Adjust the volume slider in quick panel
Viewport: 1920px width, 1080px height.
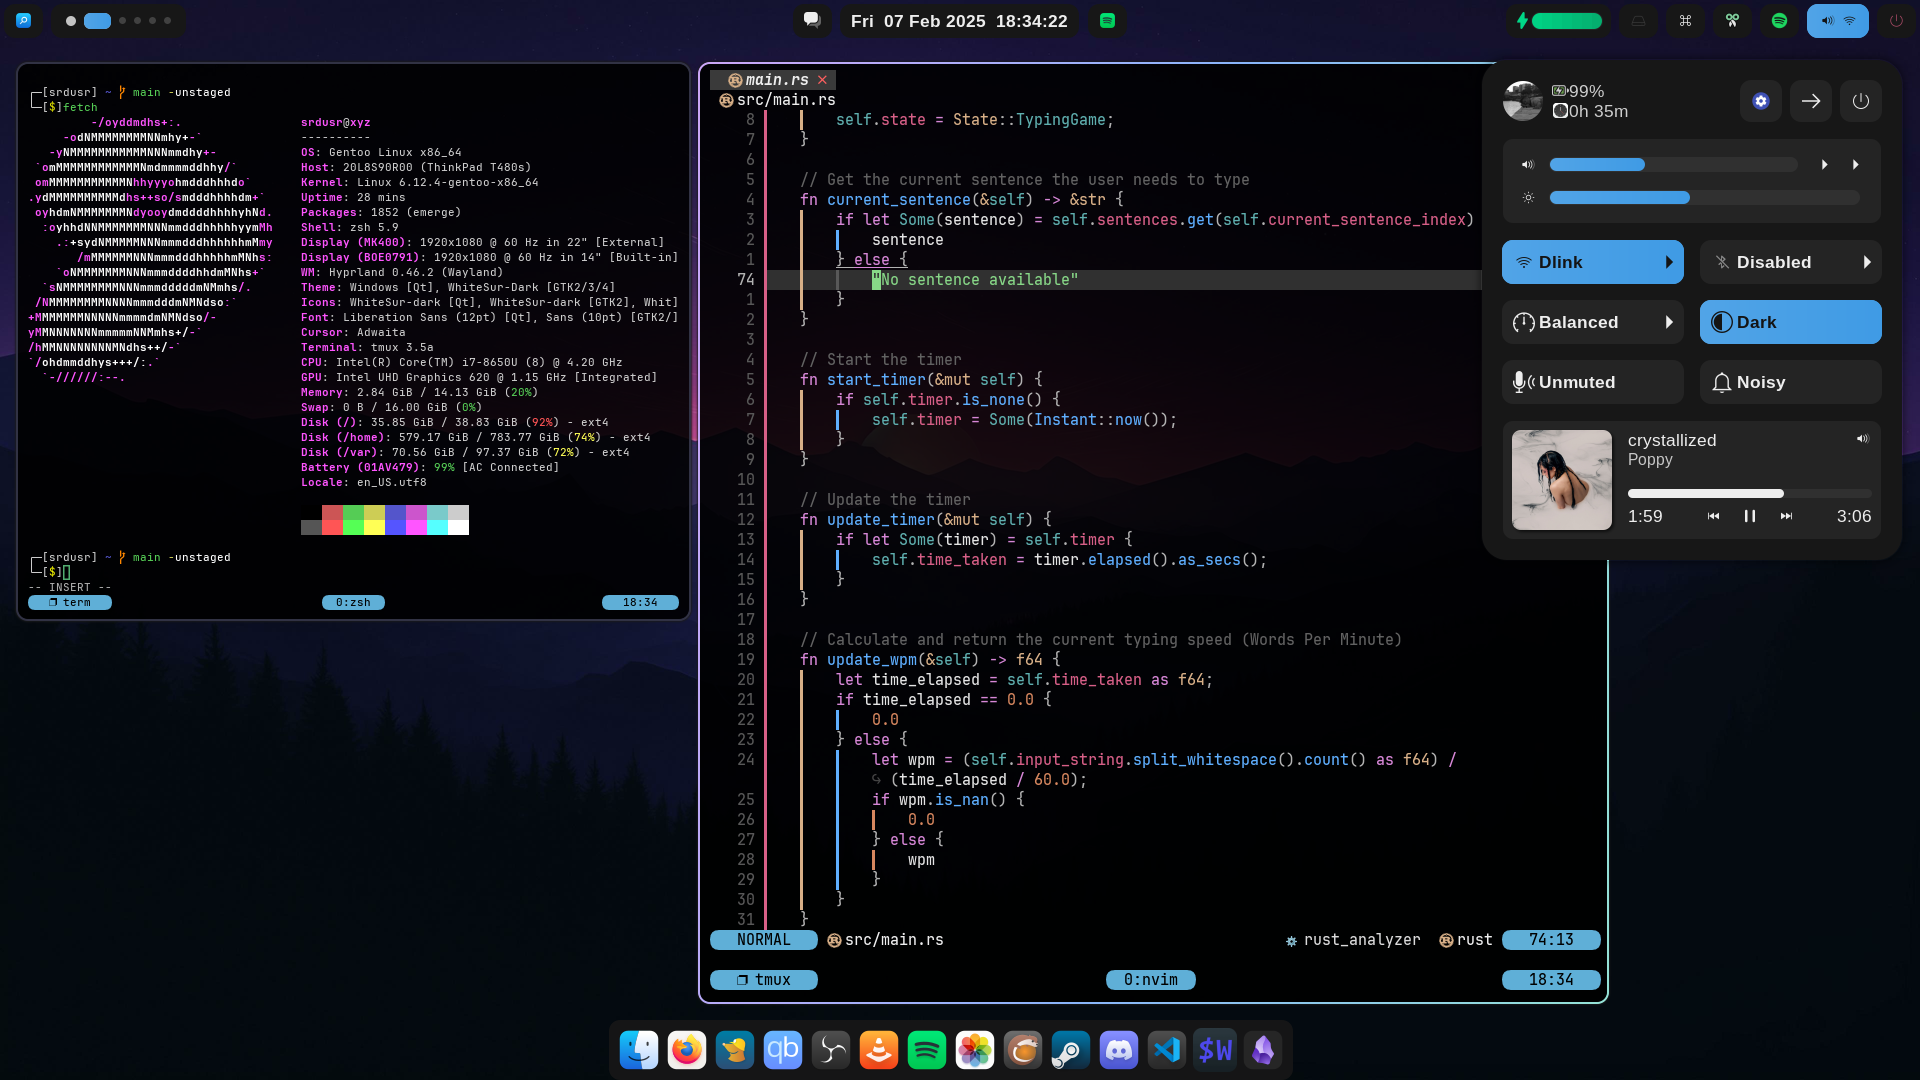[1672, 164]
